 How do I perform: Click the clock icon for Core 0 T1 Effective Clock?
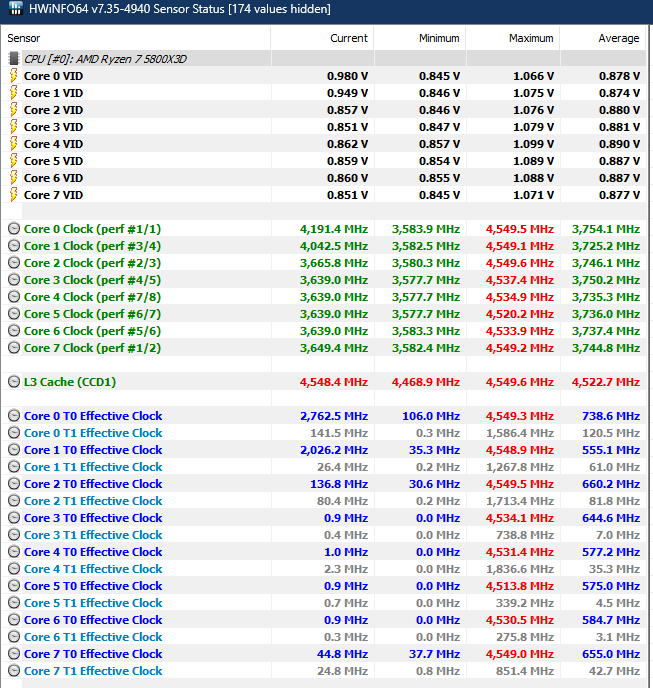14,433
